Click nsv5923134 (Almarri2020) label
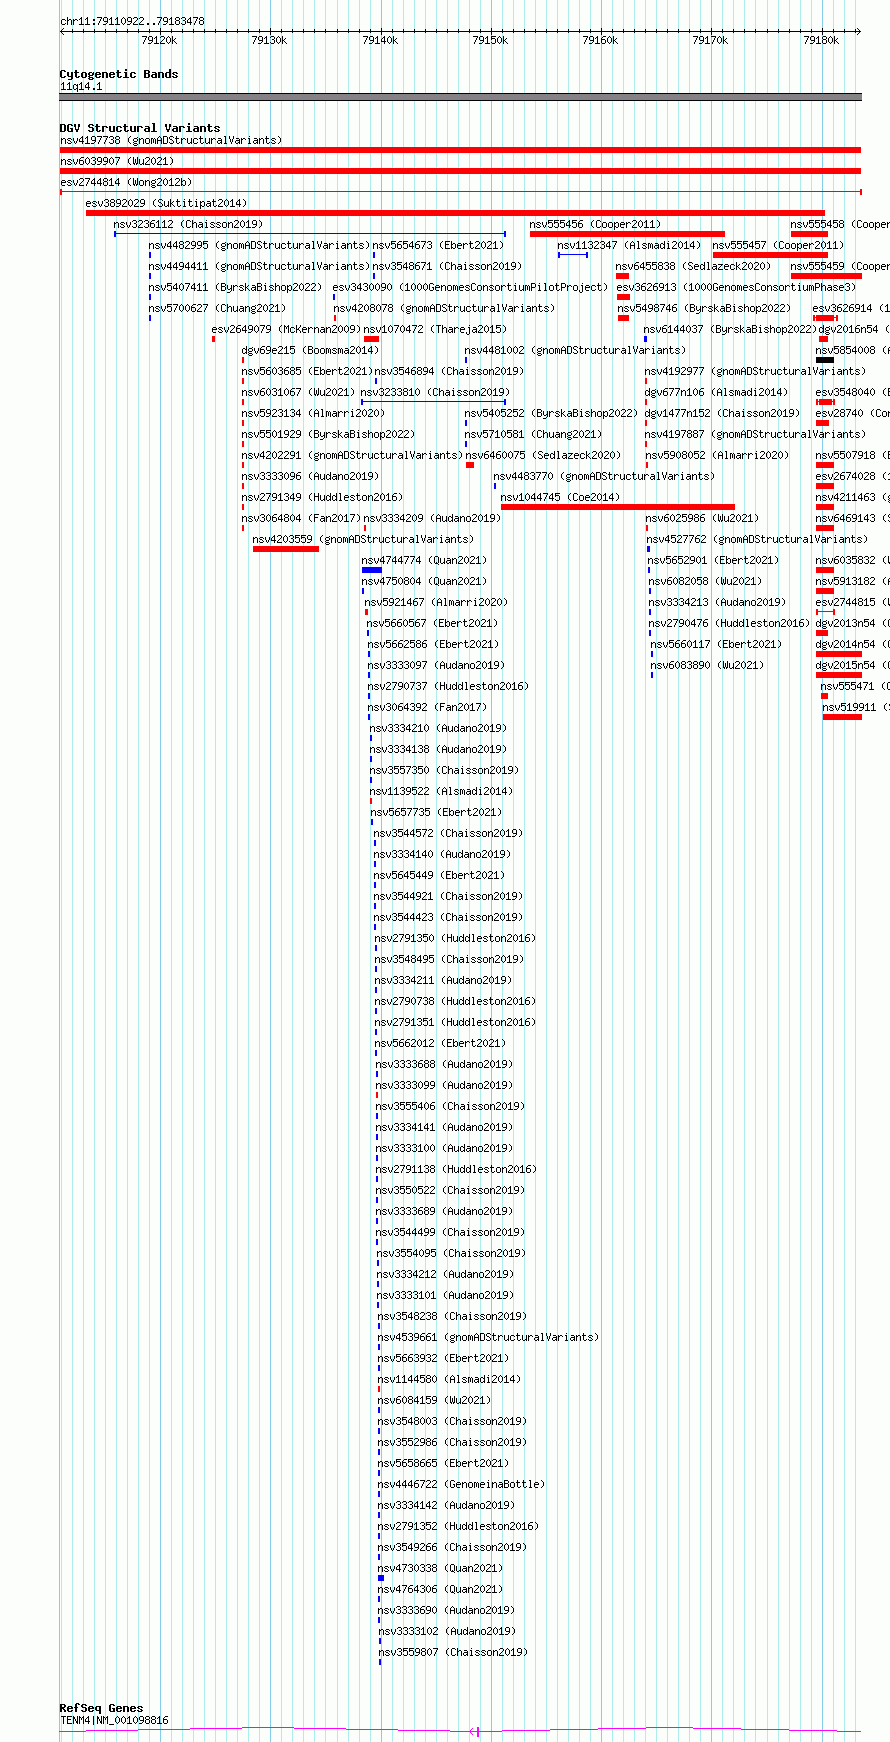 (313, 413)
